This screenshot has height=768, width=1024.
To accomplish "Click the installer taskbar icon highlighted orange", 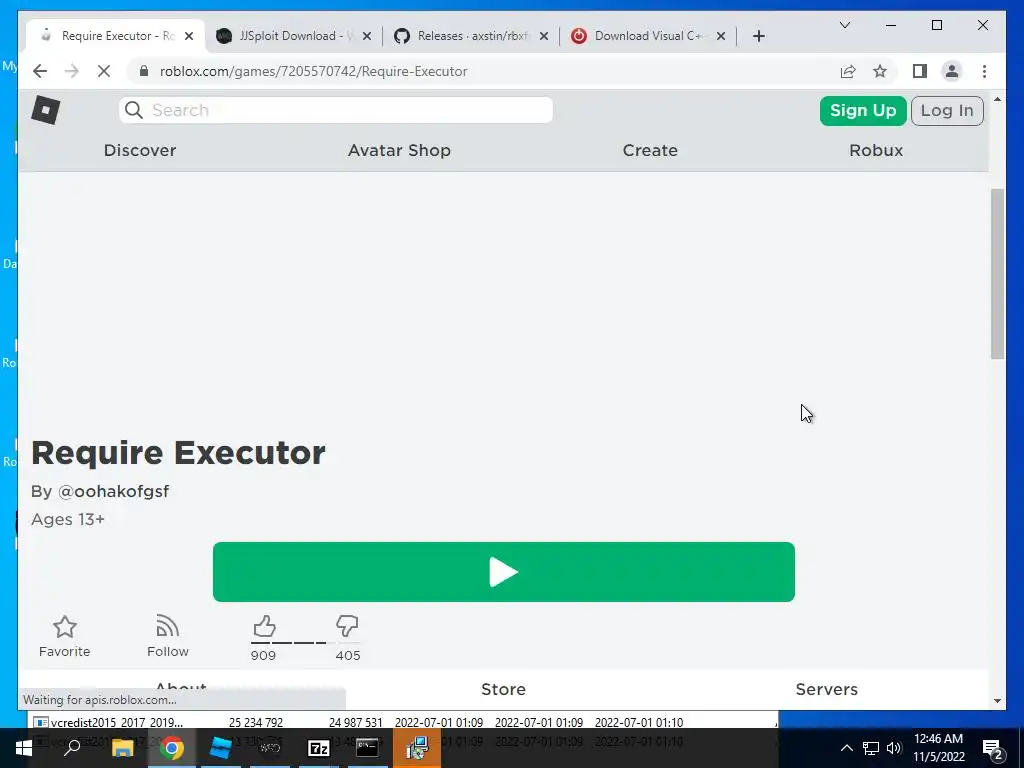I will click(417, 748).
